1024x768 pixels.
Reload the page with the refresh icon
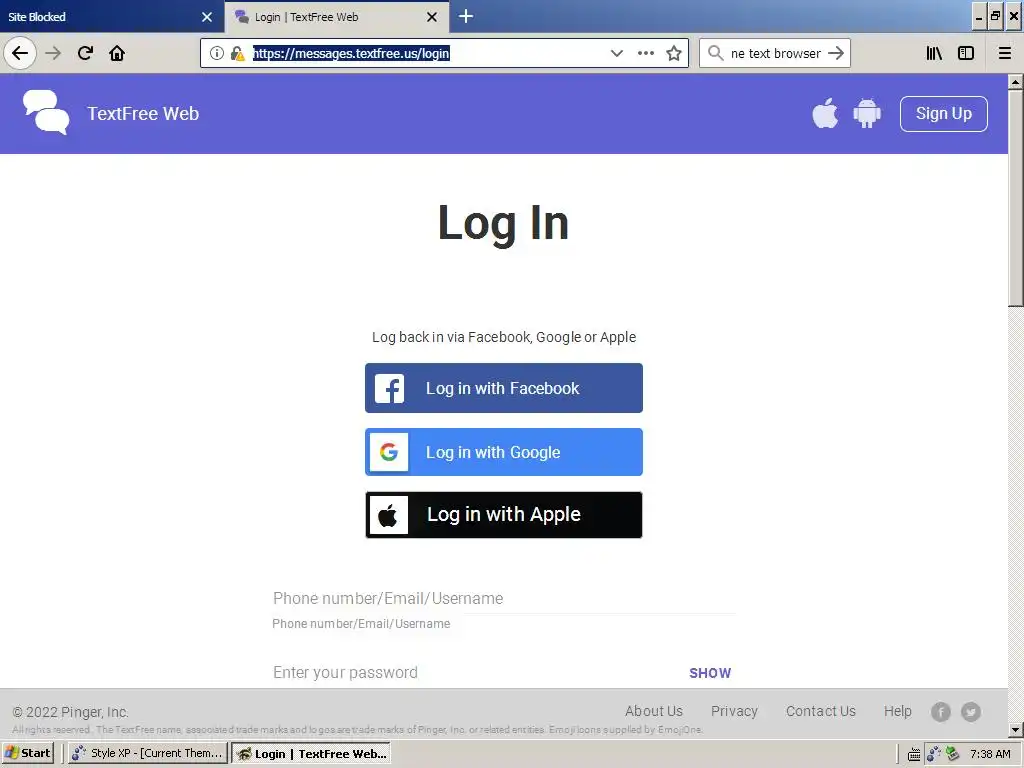(86, 53)
